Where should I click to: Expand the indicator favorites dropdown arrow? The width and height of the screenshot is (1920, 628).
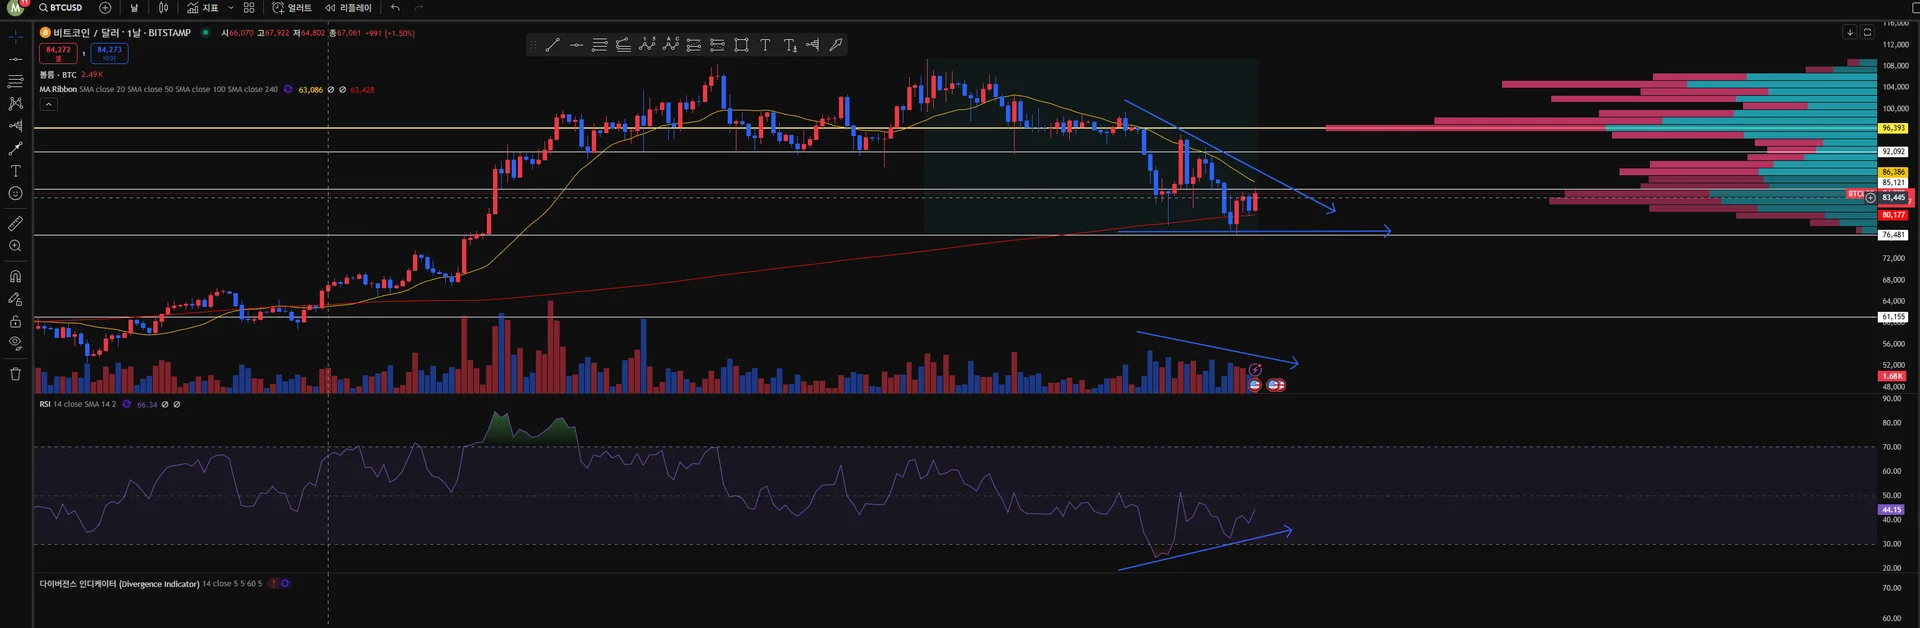coord(231,8)
